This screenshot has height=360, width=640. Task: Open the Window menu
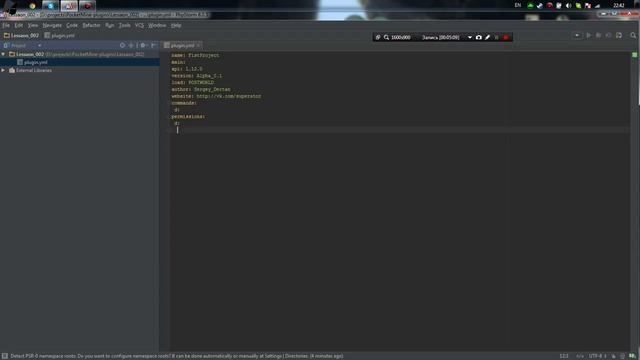157,25
